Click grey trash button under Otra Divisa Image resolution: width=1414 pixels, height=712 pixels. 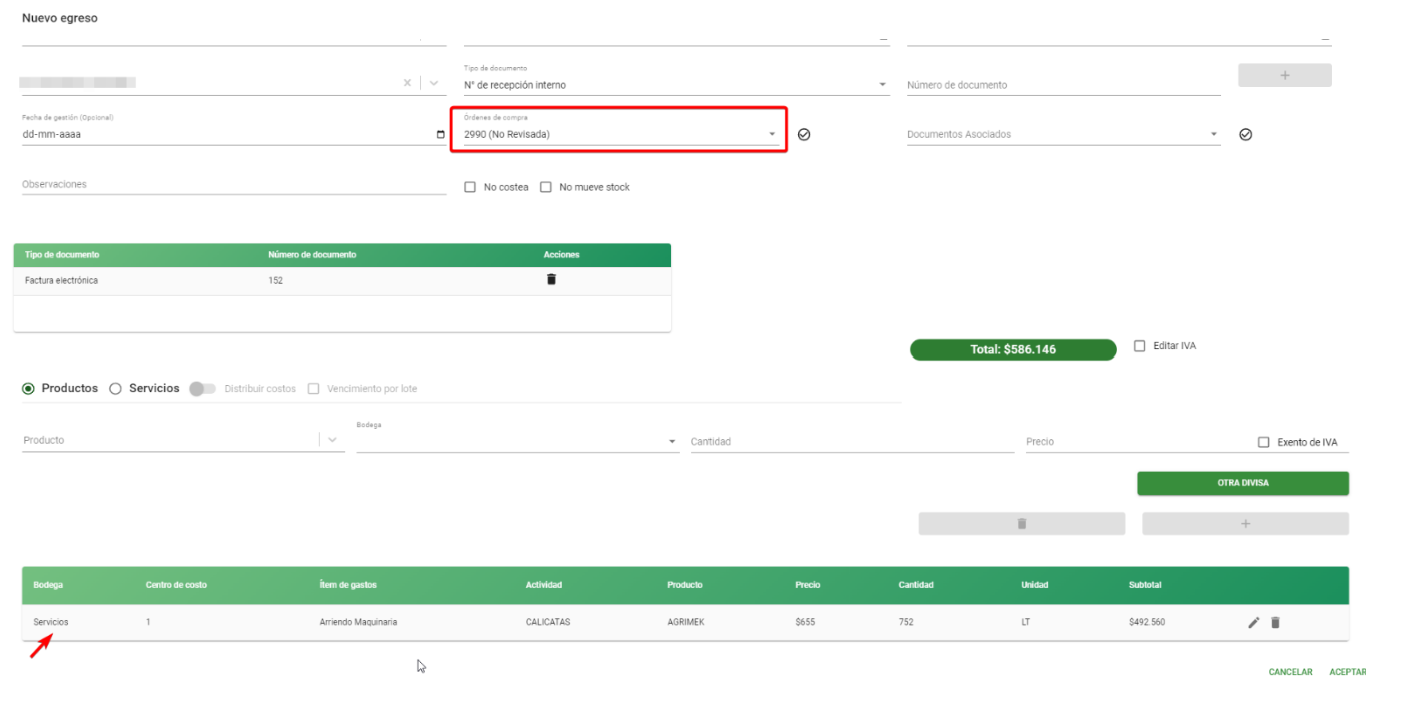1022,524
